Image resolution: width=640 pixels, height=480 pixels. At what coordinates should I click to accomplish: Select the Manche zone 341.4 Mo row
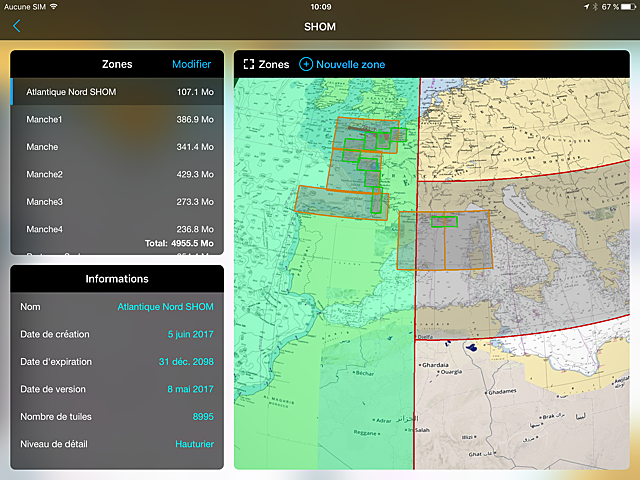(x=117, y=147)
